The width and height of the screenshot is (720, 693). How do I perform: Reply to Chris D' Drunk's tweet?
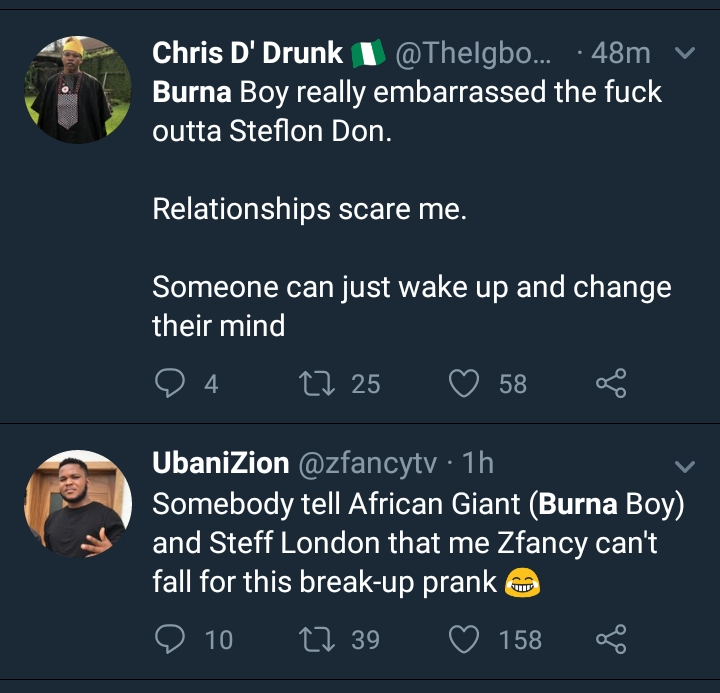coord(171,383)
